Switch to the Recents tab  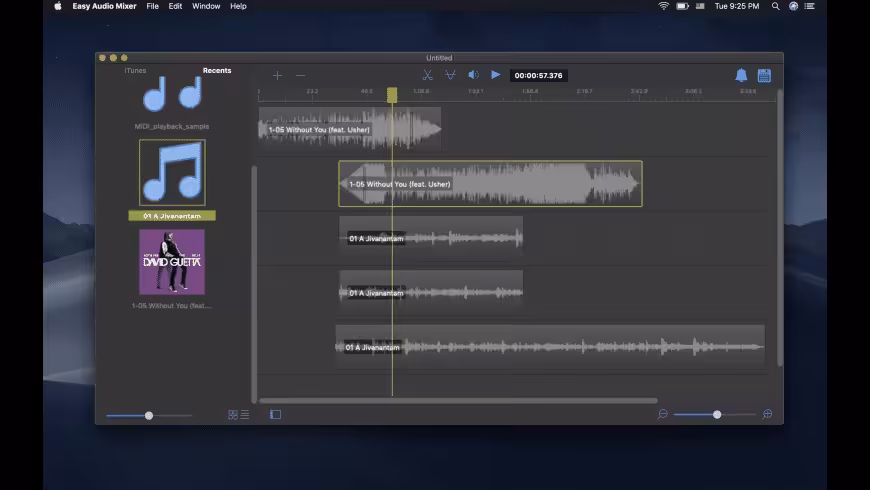tap(217, 70)
